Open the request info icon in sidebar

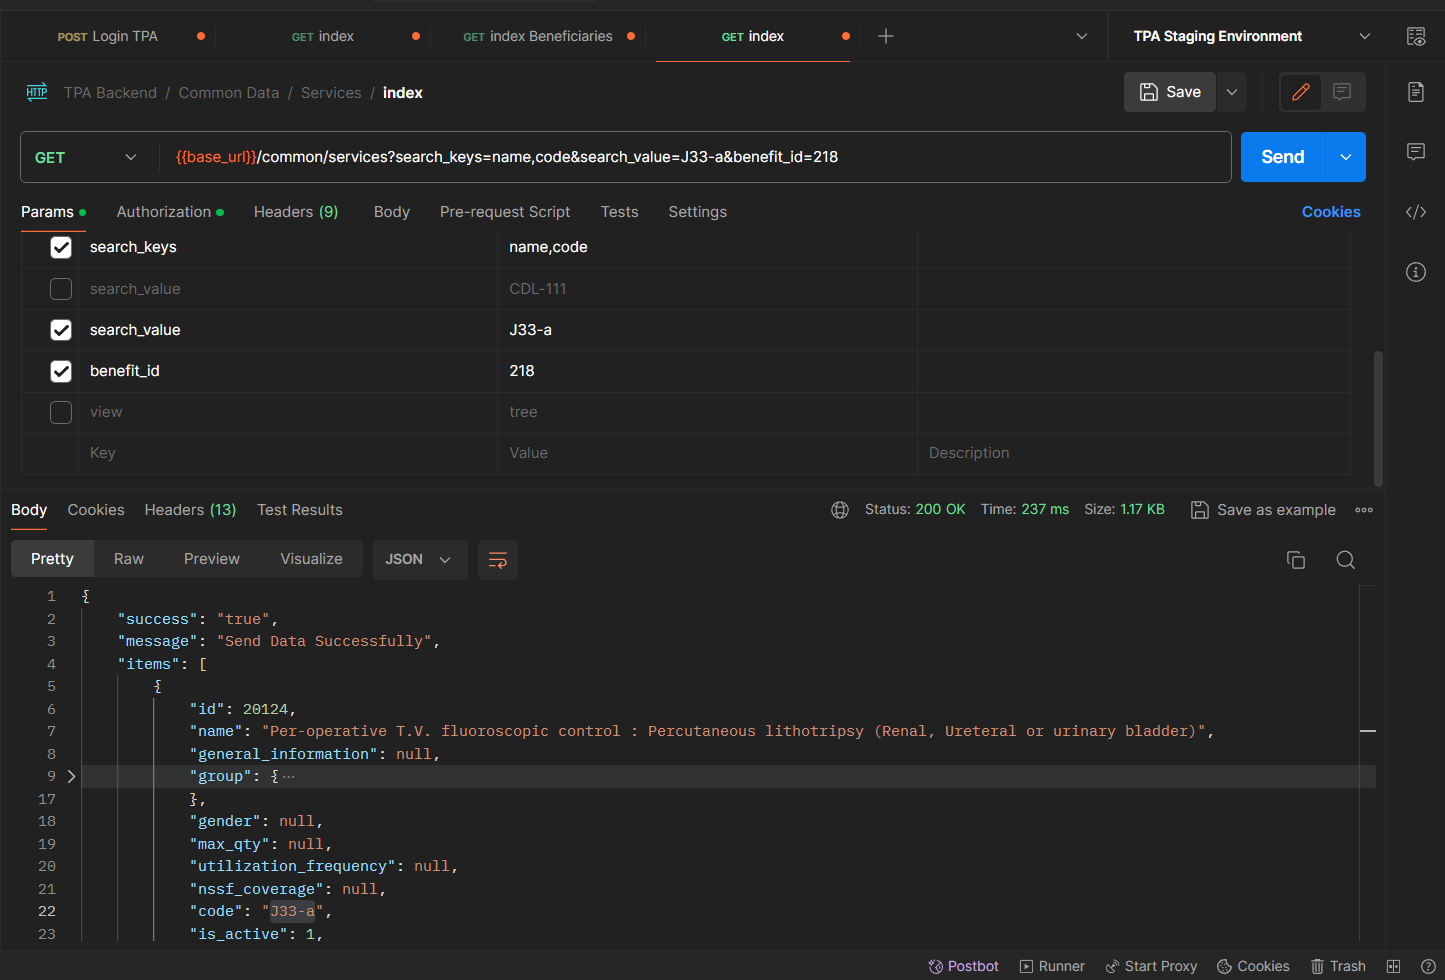1415,272
